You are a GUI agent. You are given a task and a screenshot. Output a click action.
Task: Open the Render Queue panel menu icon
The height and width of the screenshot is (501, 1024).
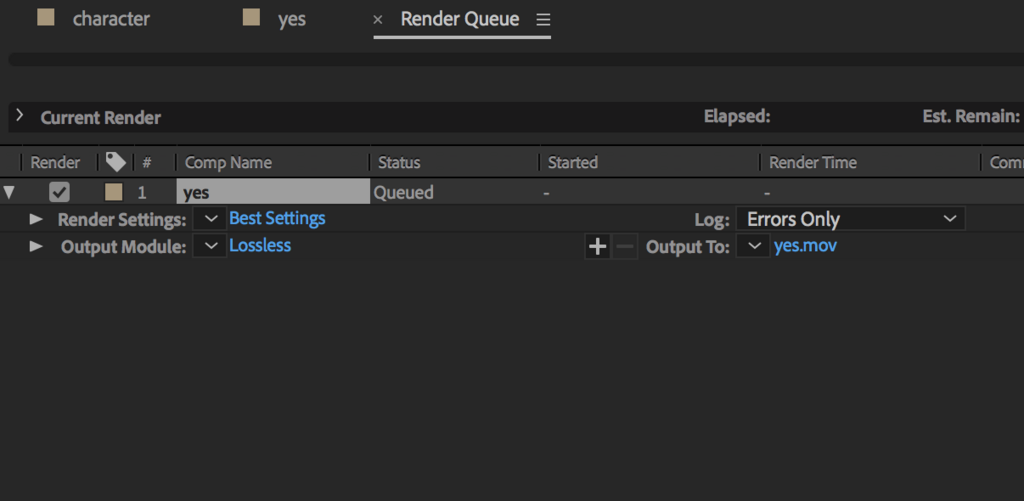[543, 20]
